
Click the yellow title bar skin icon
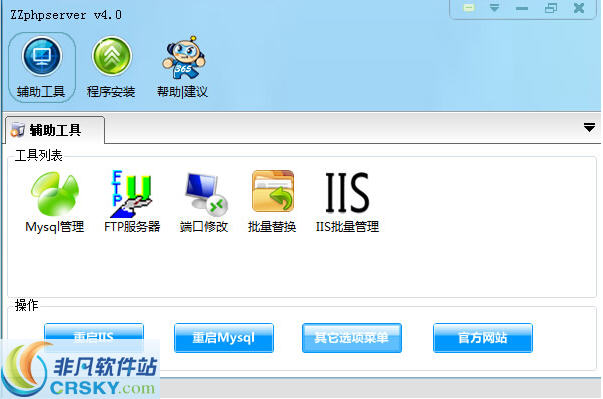point(469,8)
